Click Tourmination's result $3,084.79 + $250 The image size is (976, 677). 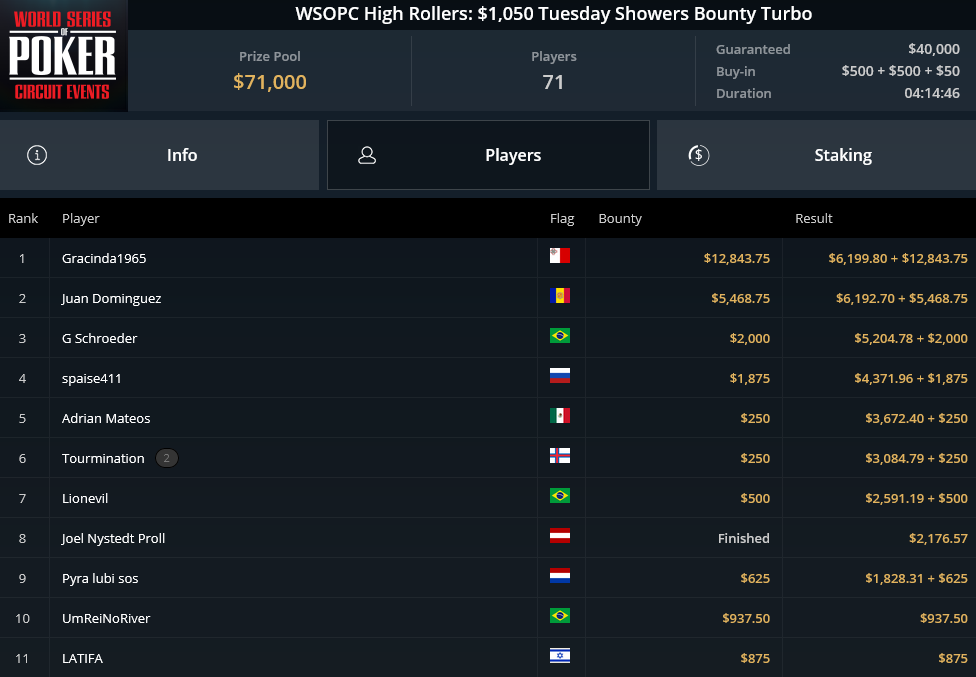916,459
